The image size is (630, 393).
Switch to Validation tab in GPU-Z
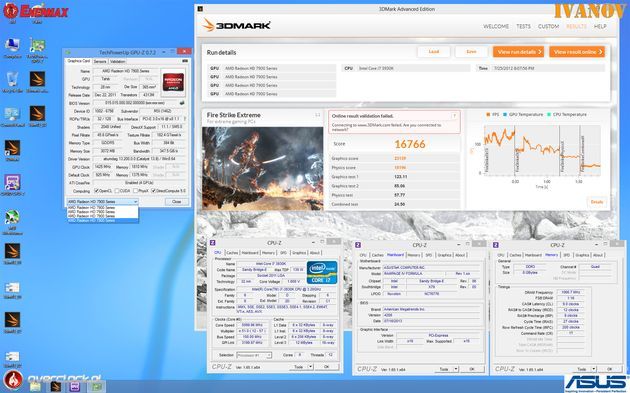pyautogui.click(x=117, y=61)
